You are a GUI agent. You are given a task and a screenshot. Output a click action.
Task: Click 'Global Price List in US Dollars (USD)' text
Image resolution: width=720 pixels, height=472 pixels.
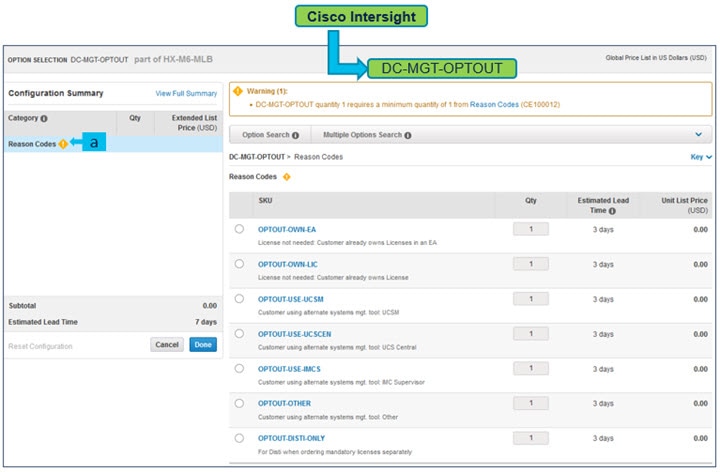point(656,58)
